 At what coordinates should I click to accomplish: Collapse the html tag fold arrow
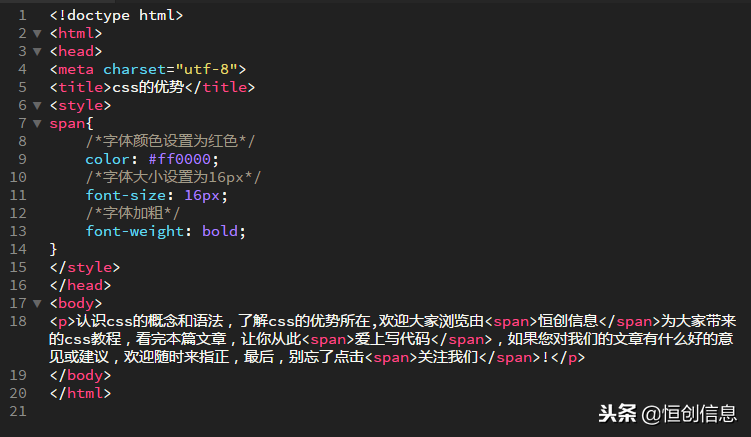pos(37,34)
